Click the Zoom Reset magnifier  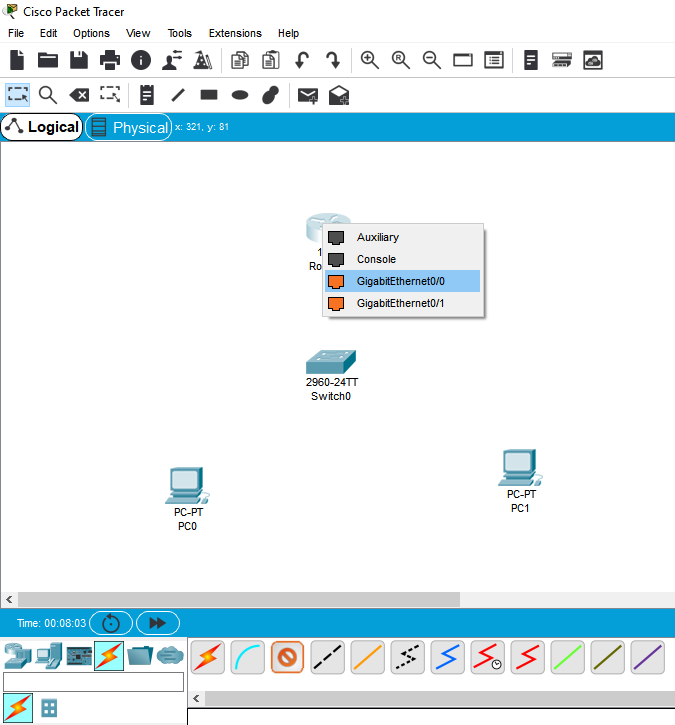pyautogui.click(x=400, y=60)
